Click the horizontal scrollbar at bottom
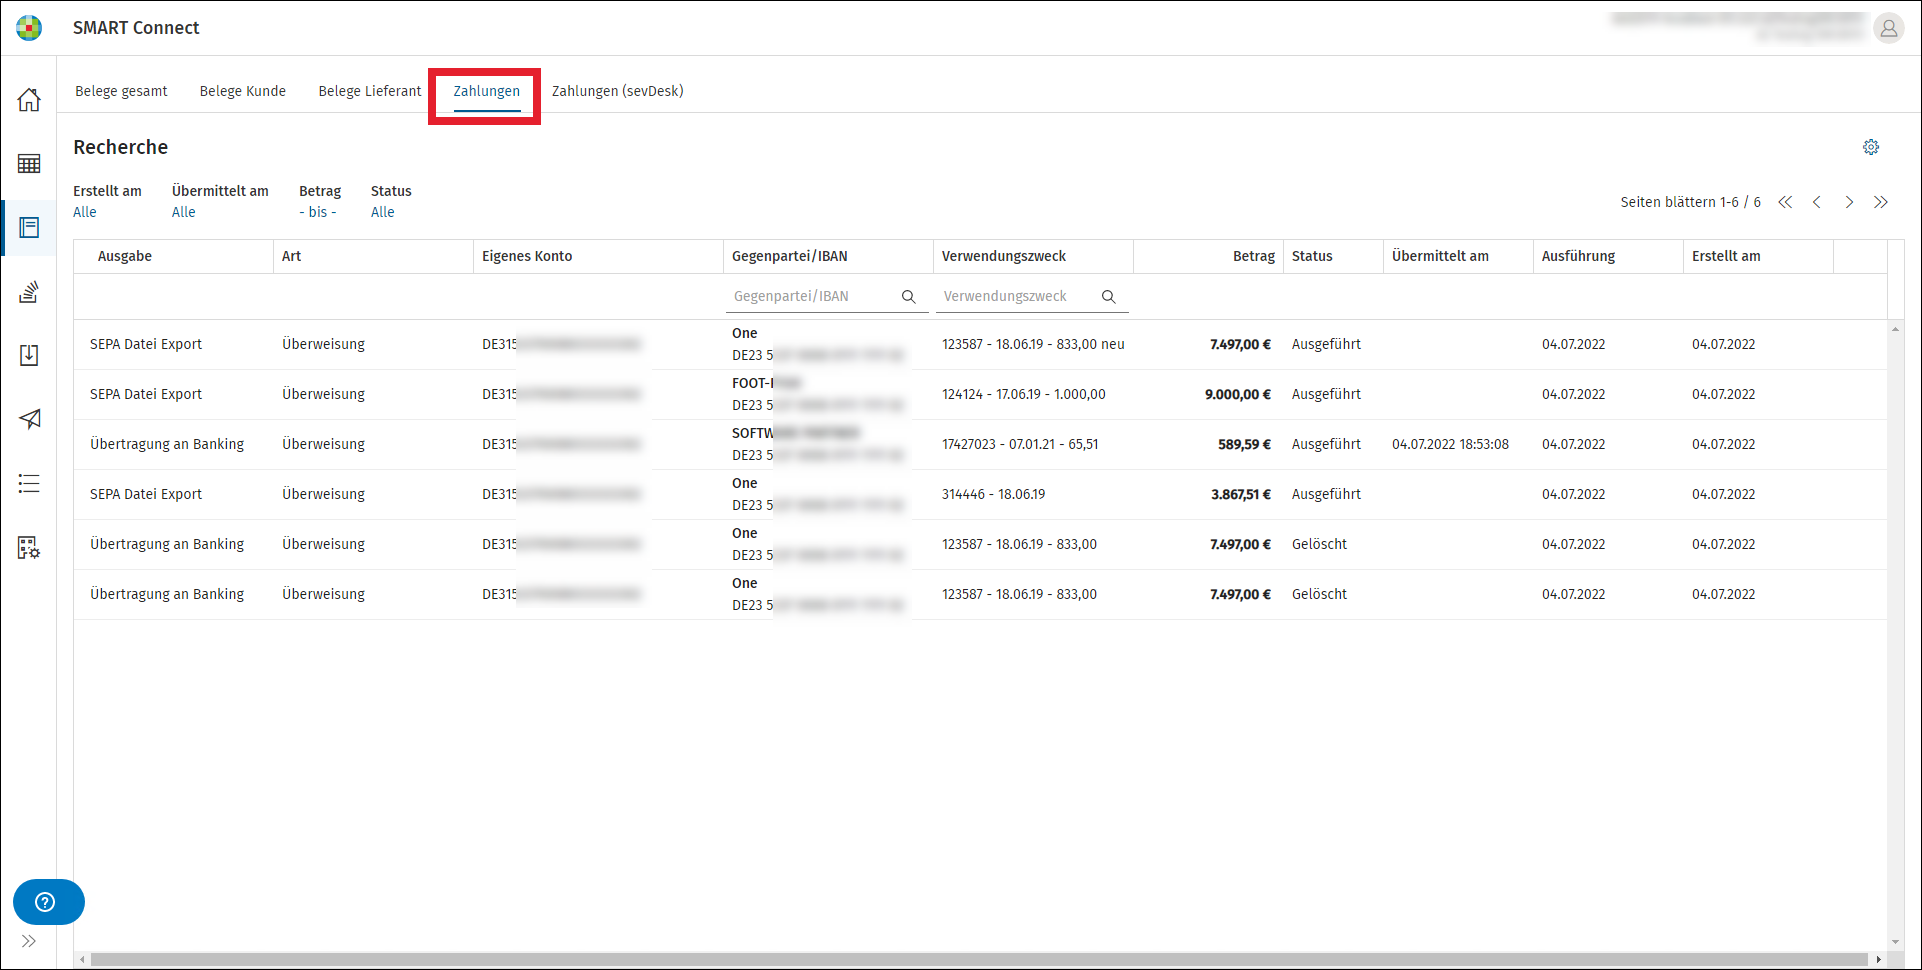This screenshot has height=970, width=1922. 980,959
